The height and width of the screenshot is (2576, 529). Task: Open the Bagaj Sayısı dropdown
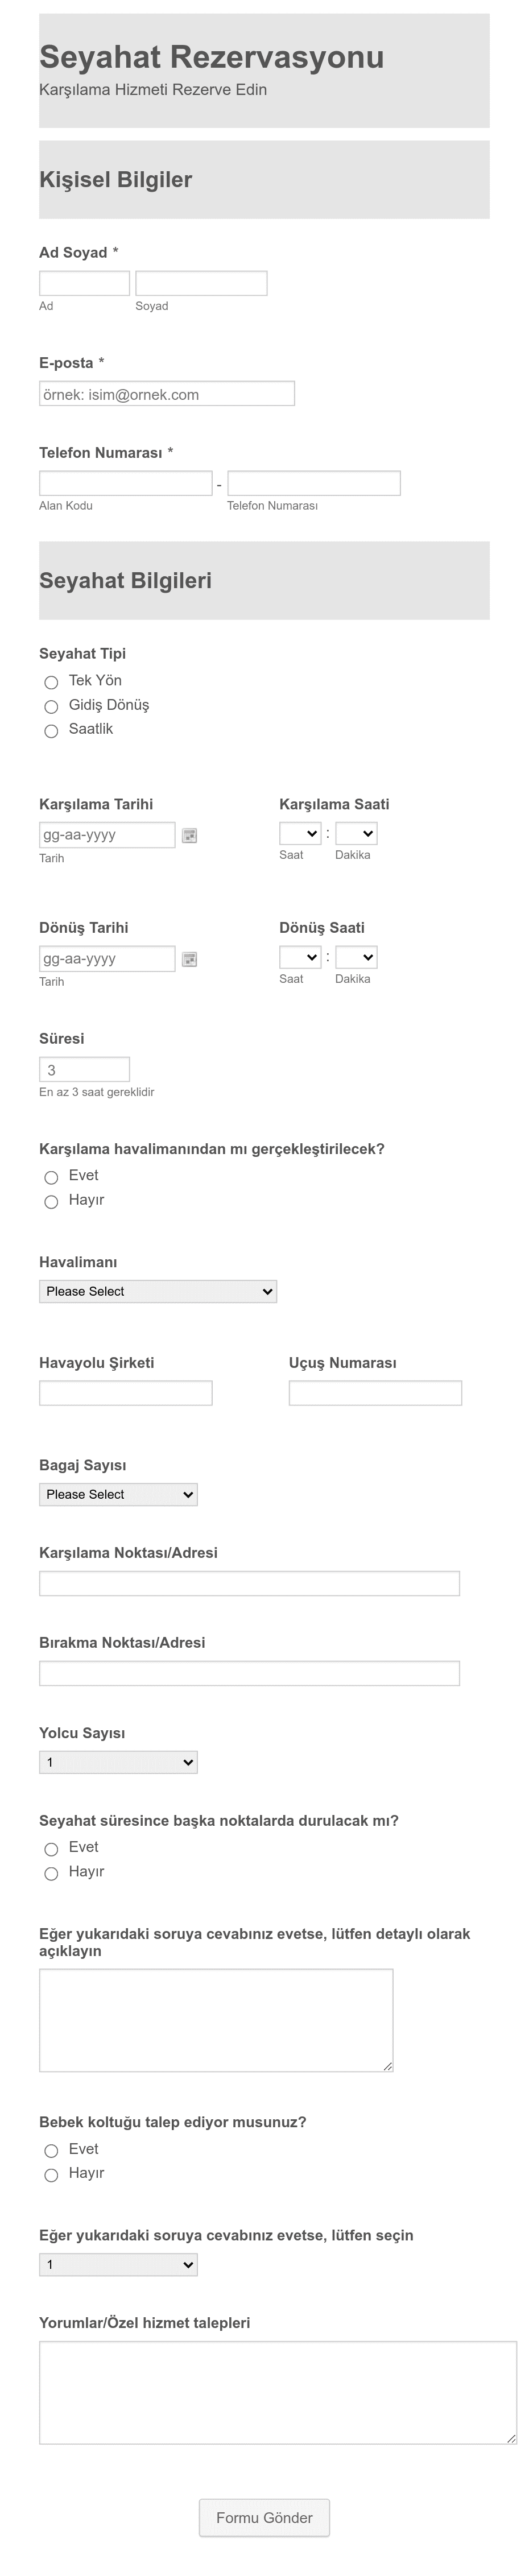pyautogui.click(x=118, y=1494)
